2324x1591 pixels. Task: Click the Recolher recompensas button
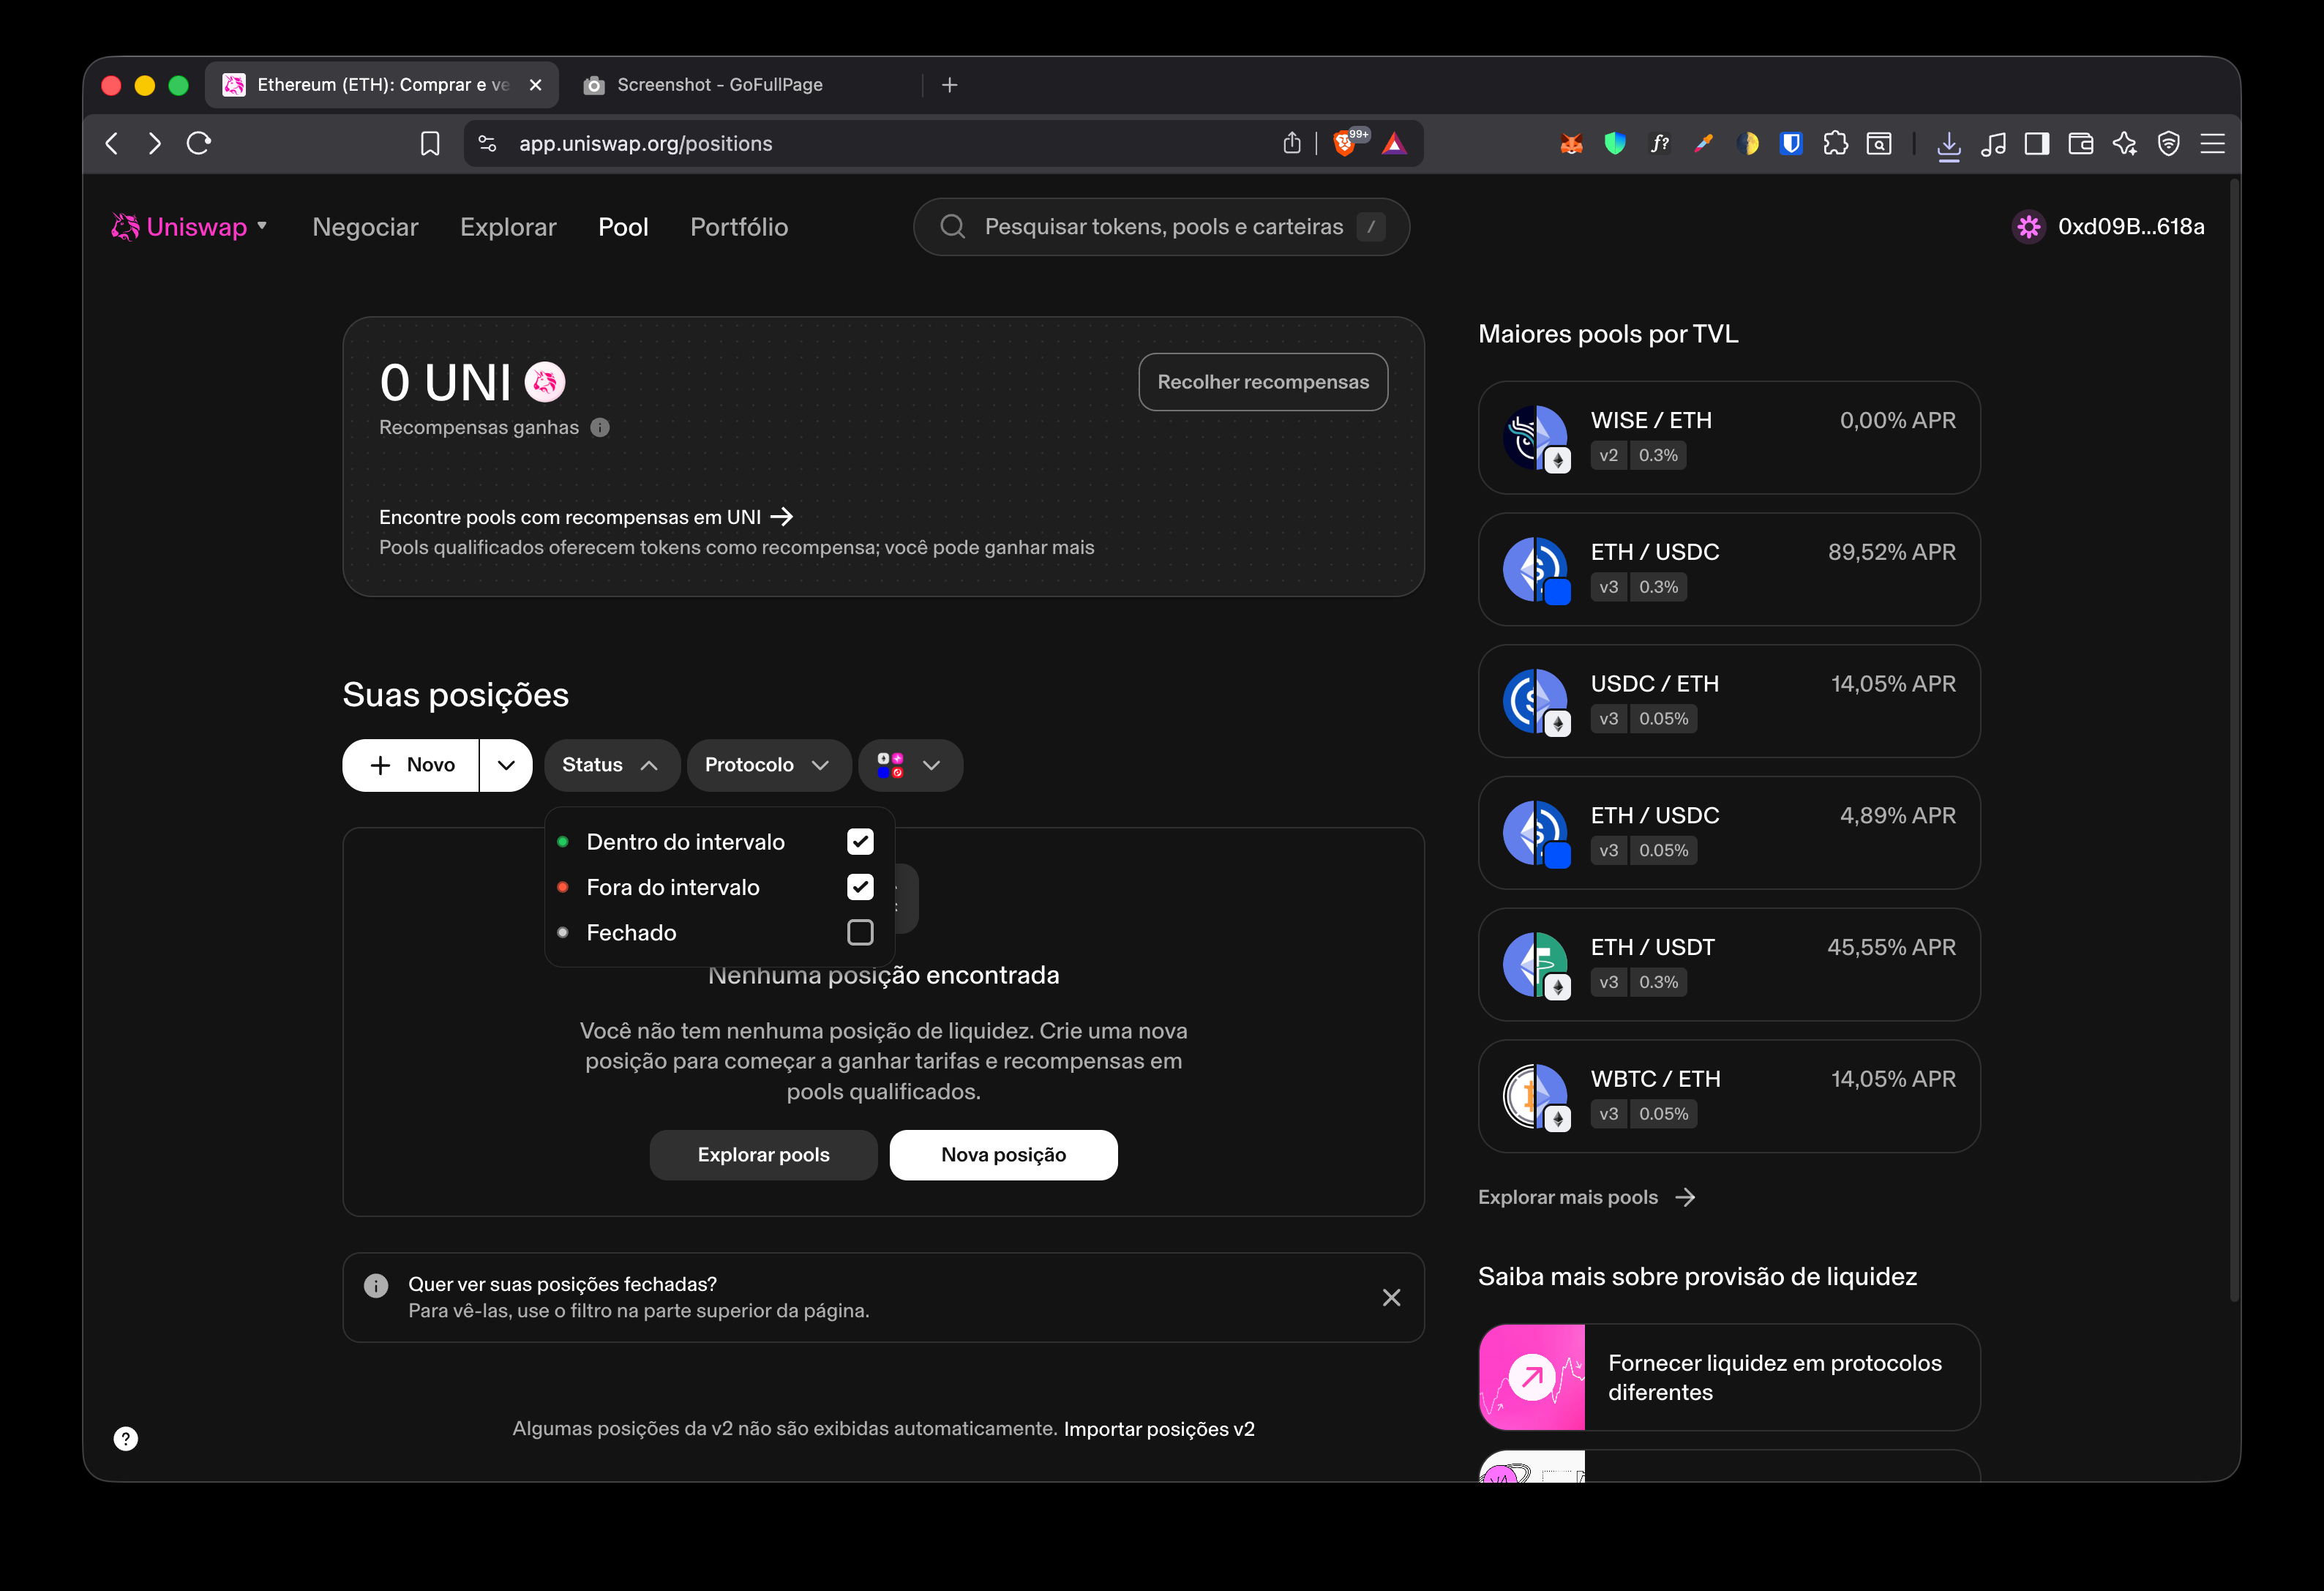(1263, 382)
